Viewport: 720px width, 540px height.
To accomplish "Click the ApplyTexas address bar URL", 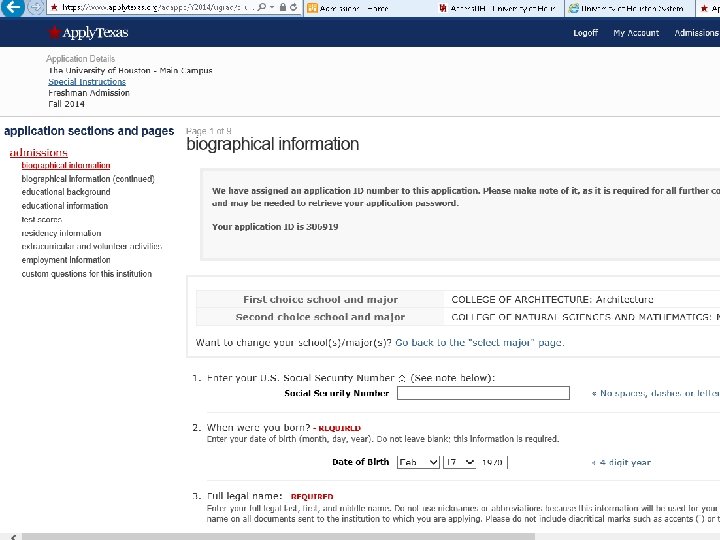I will coord(157,7).
